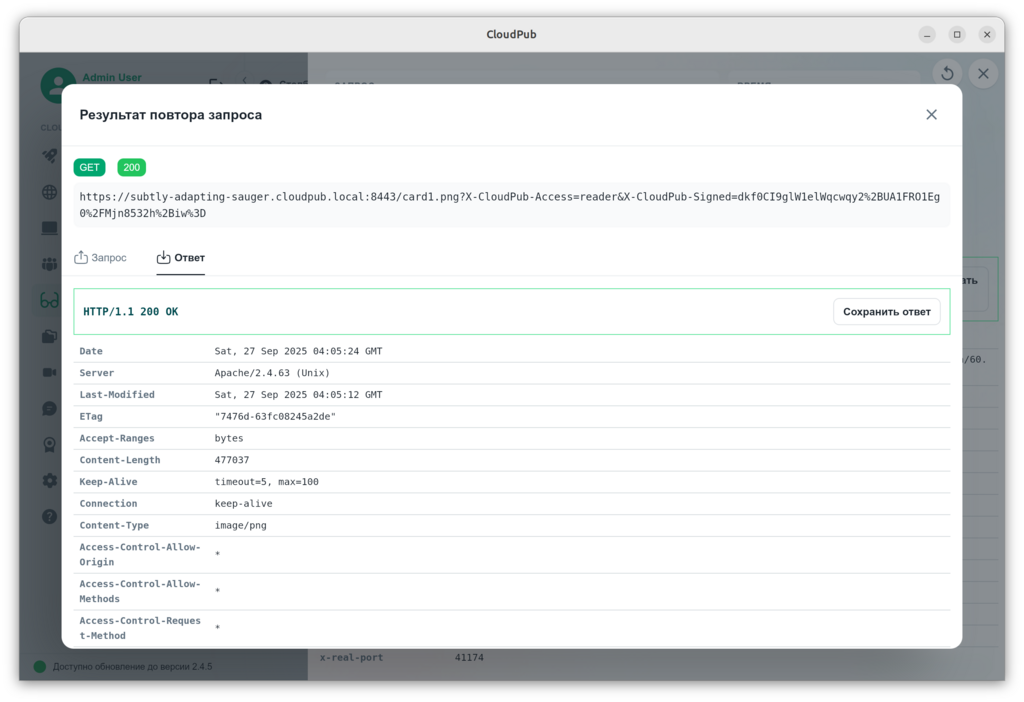Open the rocket icon in the sidebar
Image resolution: width=1024 pixels, height=702 pixels.
[x=49, y=156]
